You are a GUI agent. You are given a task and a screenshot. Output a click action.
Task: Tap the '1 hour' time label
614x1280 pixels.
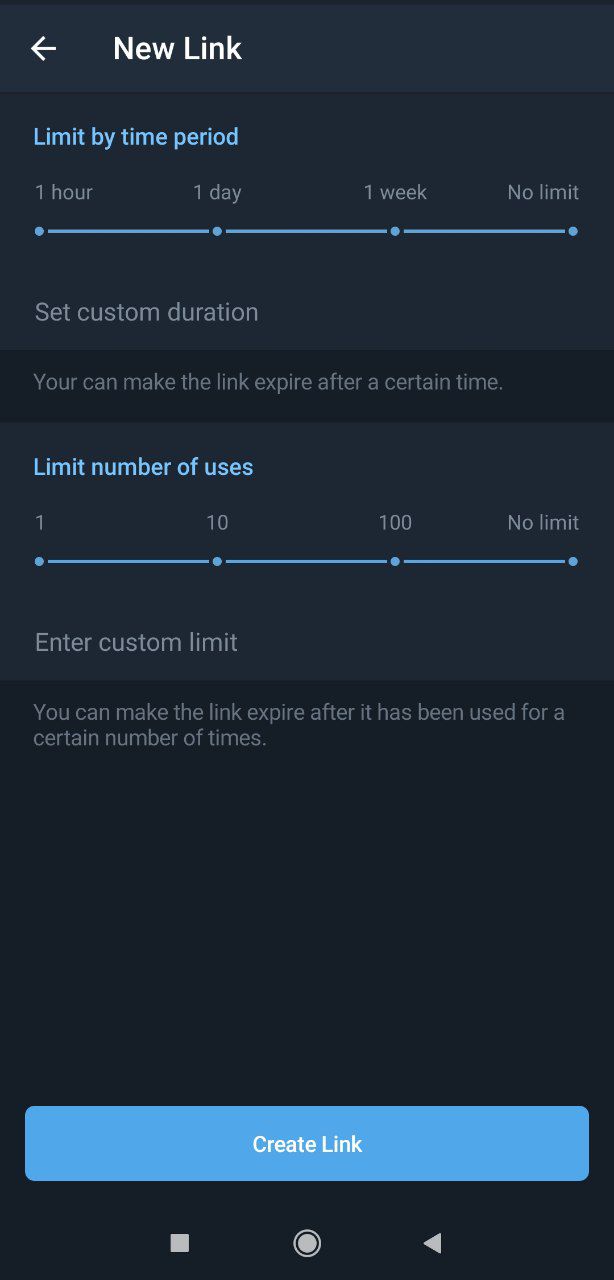[64, 192]
